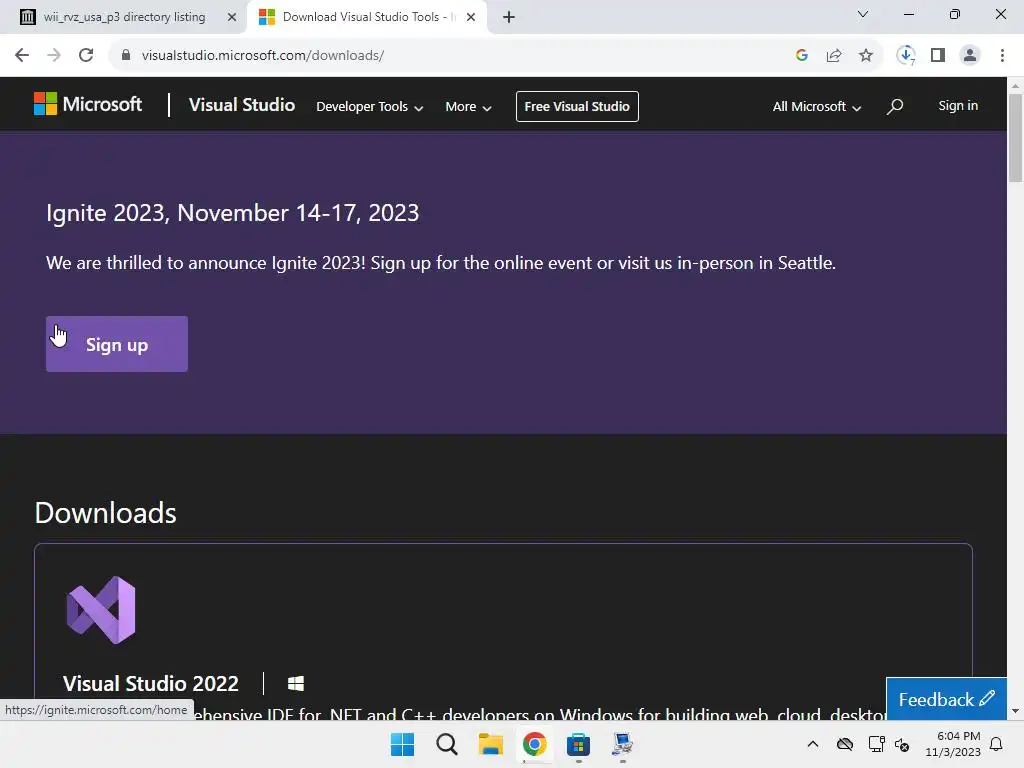Image resolution: width=1024 pixels, height=768 pixels.
Task: Show hidden system tray icons
Action: (x=812, y=744)
